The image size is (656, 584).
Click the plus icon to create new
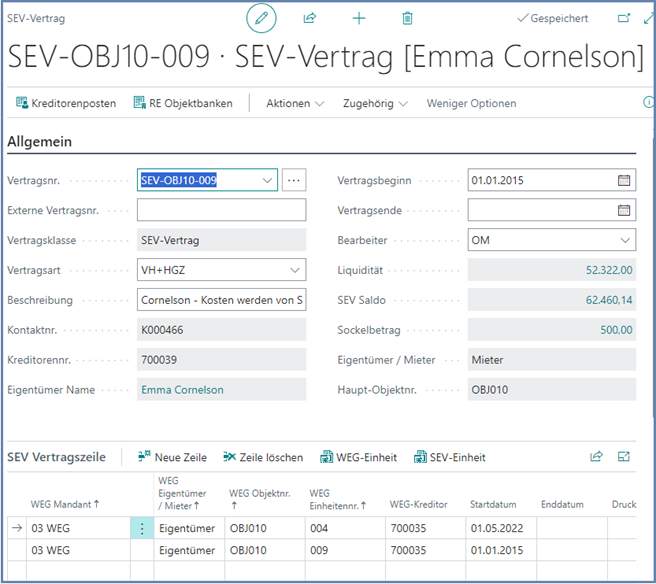pyautogui.click(x=359, y=19)
